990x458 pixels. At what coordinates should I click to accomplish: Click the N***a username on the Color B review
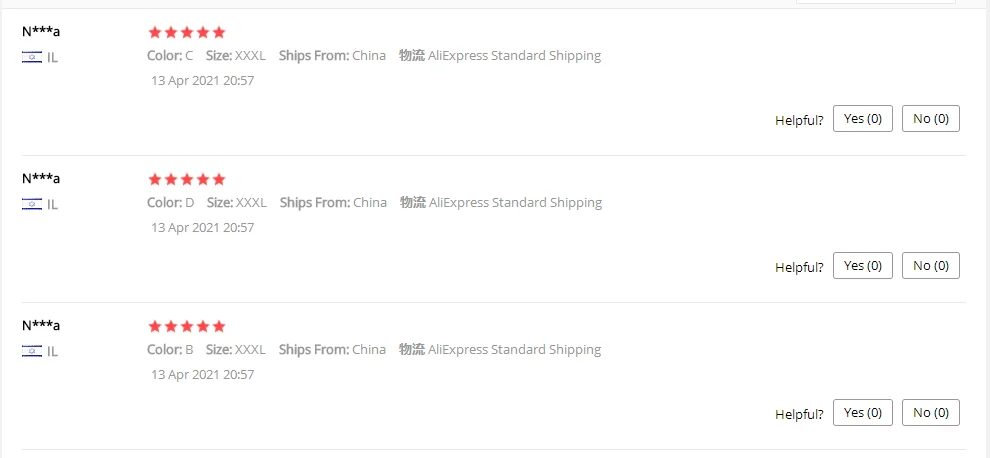click(x=41, y=326)
